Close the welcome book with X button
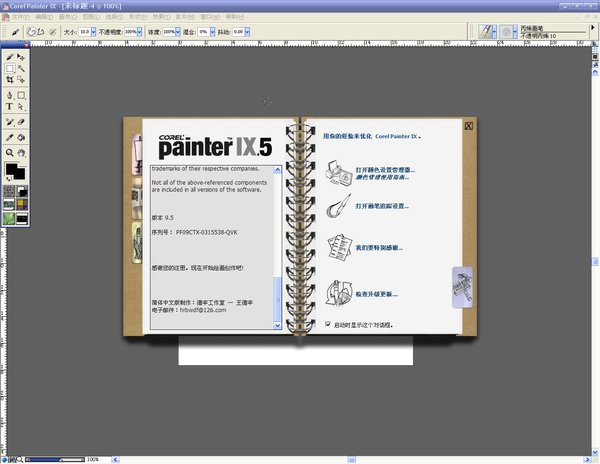 (469, 126)
